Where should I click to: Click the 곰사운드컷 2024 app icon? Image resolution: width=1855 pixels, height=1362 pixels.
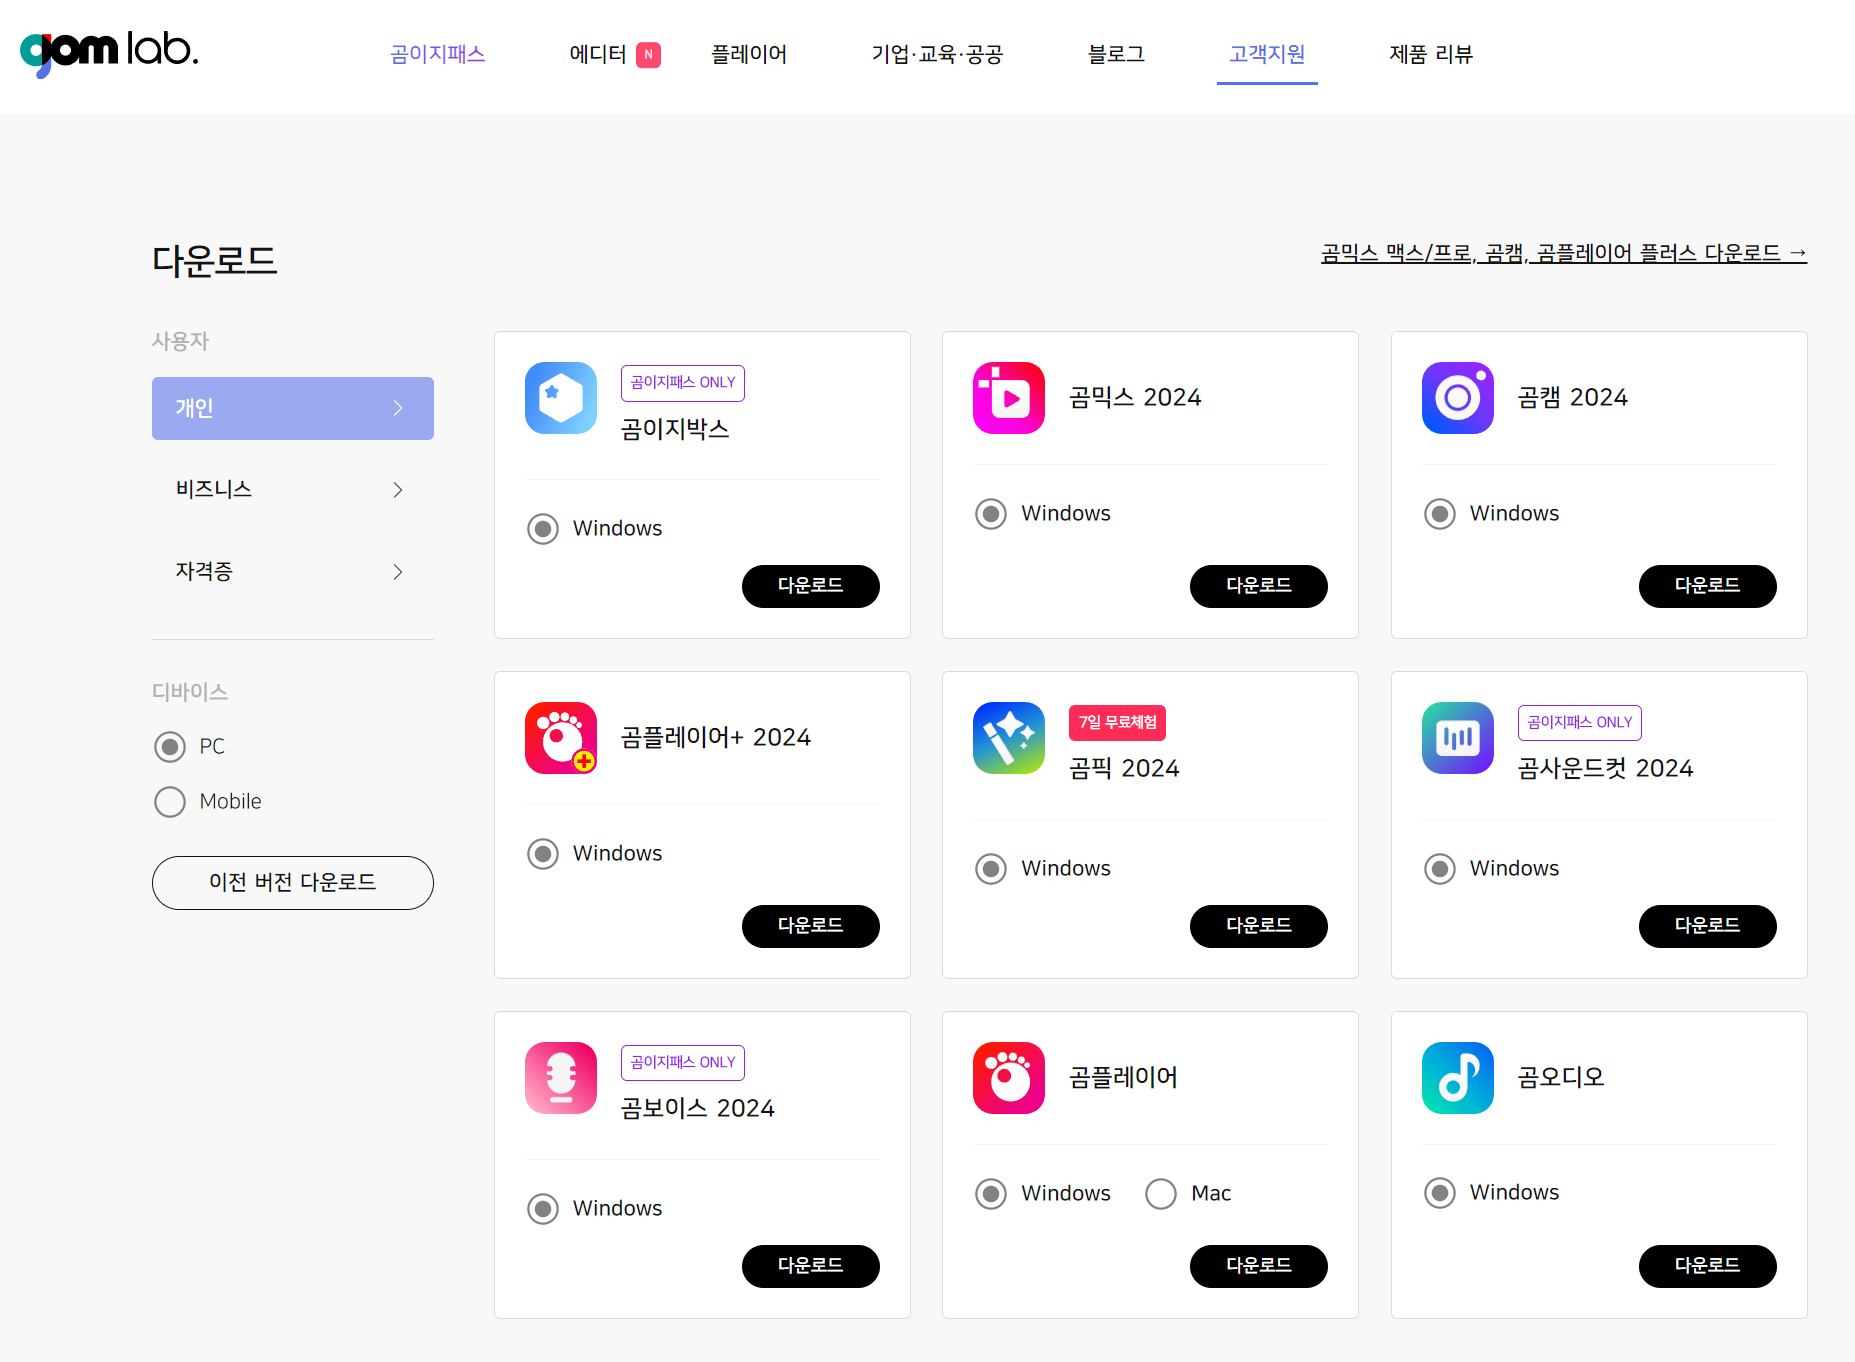tap(1458, 737)
